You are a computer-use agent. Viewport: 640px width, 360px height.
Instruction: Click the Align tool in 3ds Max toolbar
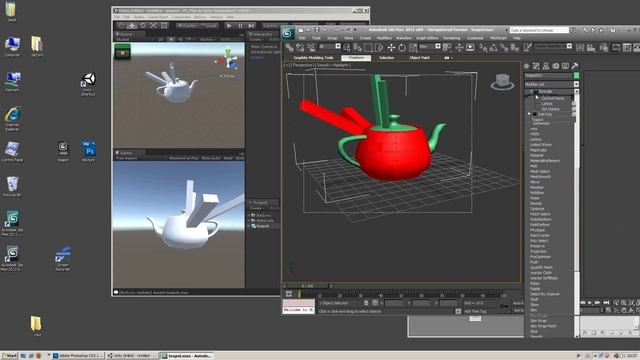pyautogui.click(x=591, y=48)
